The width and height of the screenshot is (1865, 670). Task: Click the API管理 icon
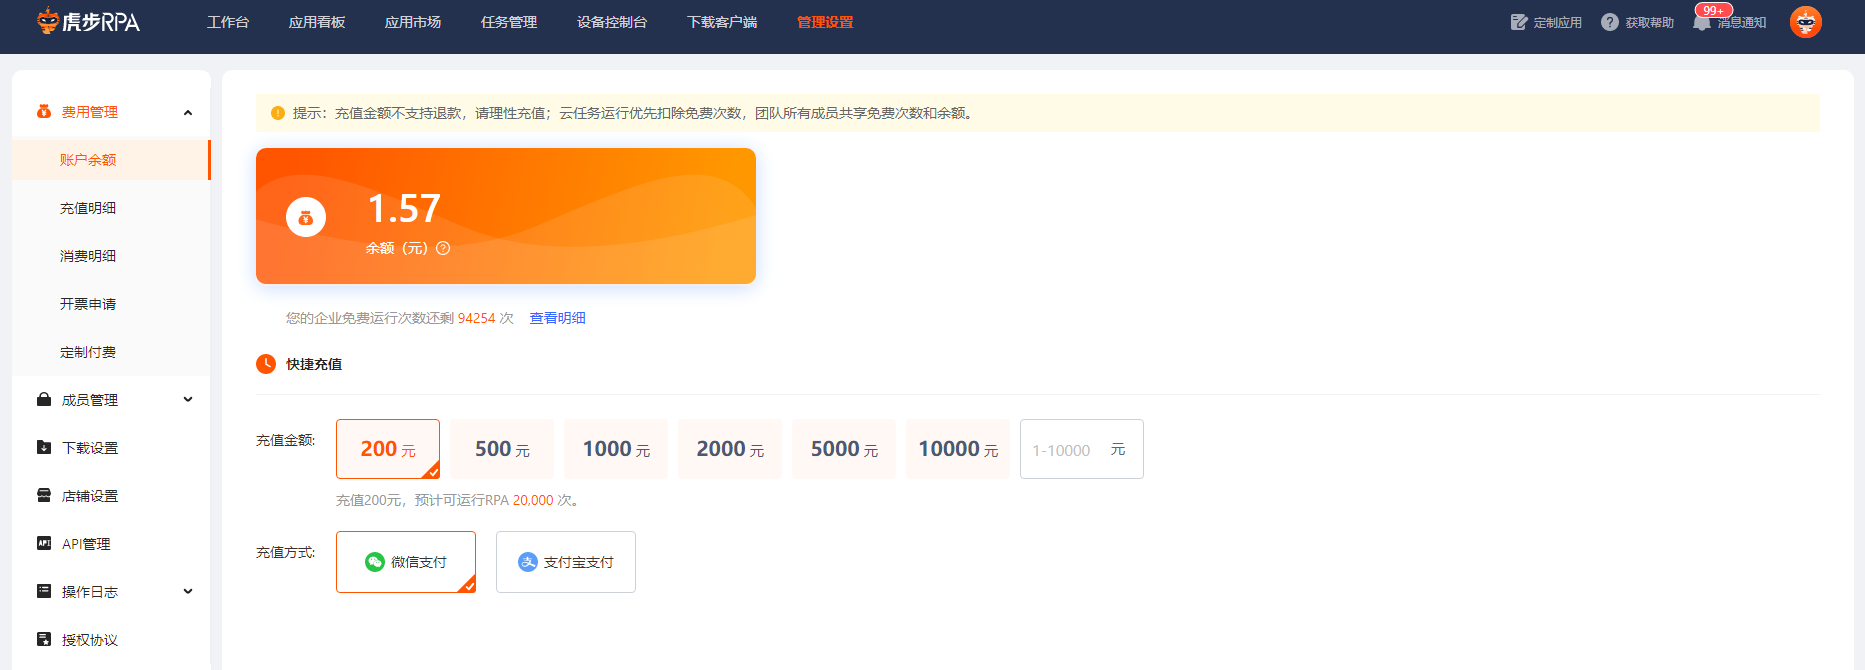click(44, 544)
